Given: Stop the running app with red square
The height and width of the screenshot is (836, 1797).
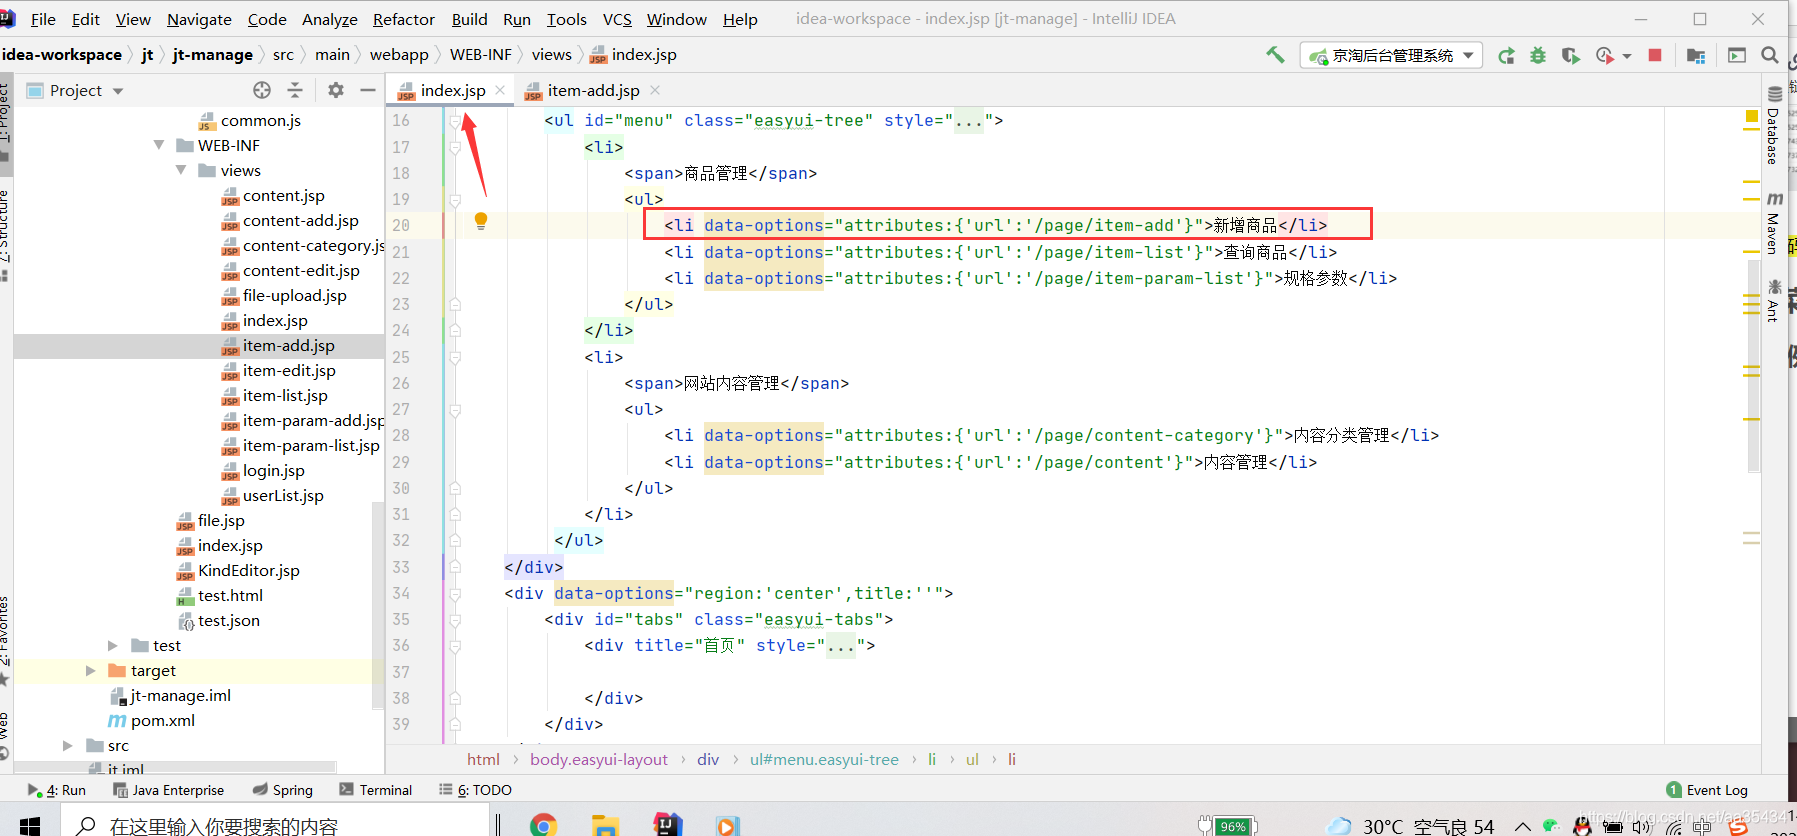Looking at the screenshot, I should [1655, 56].
